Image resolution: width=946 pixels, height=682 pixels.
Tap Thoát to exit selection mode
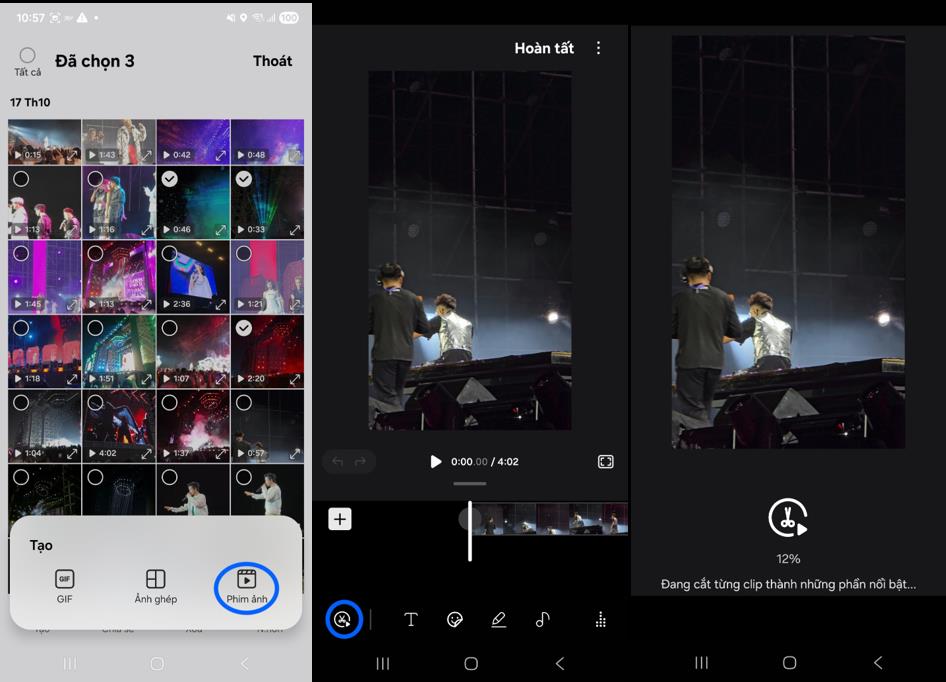tap(272, 61)
